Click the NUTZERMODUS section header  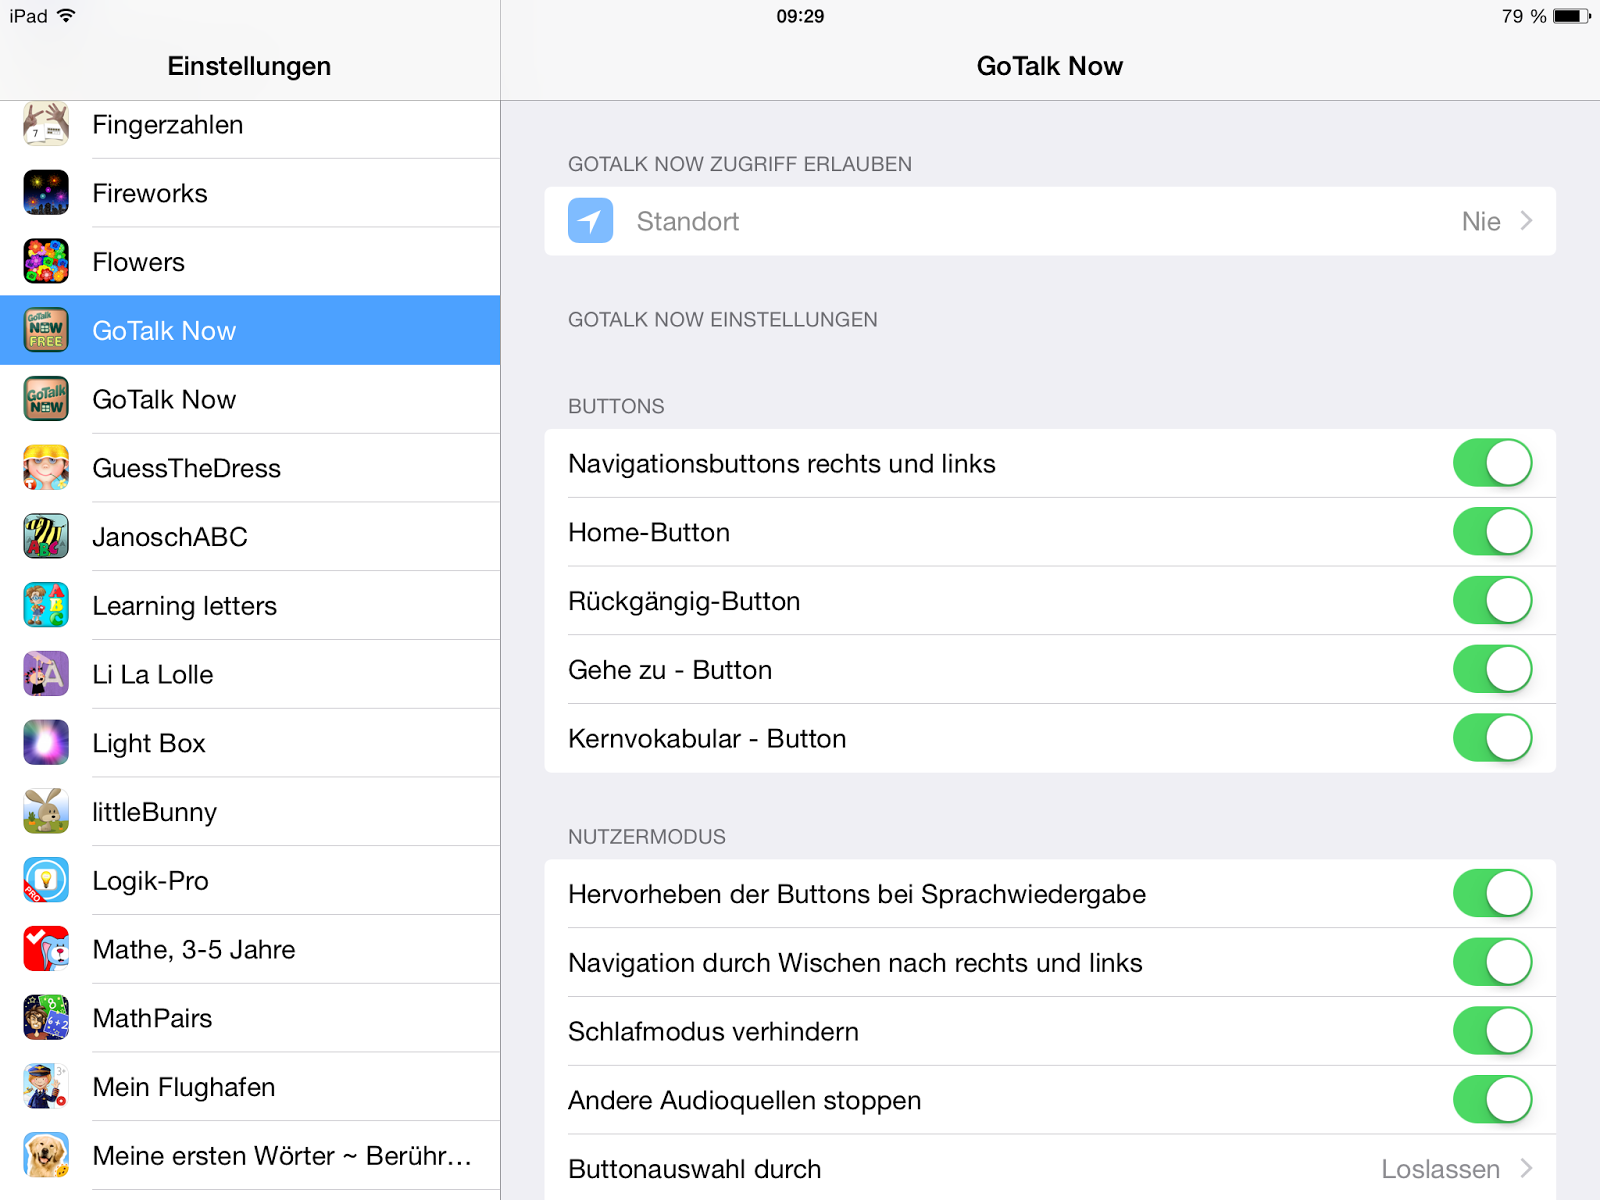[x=647, y=837]
